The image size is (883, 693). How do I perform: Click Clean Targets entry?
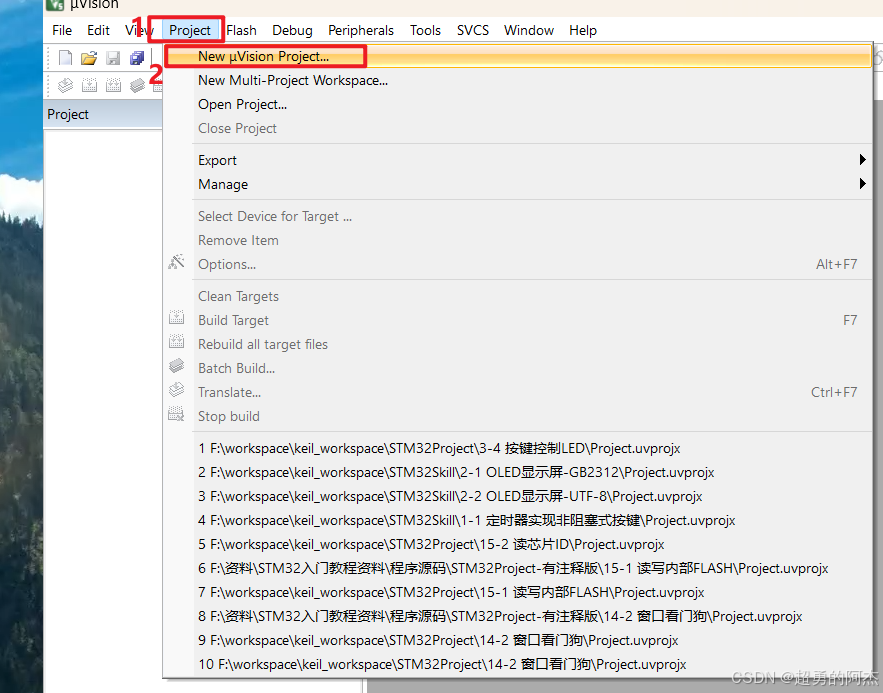[517, 296]
